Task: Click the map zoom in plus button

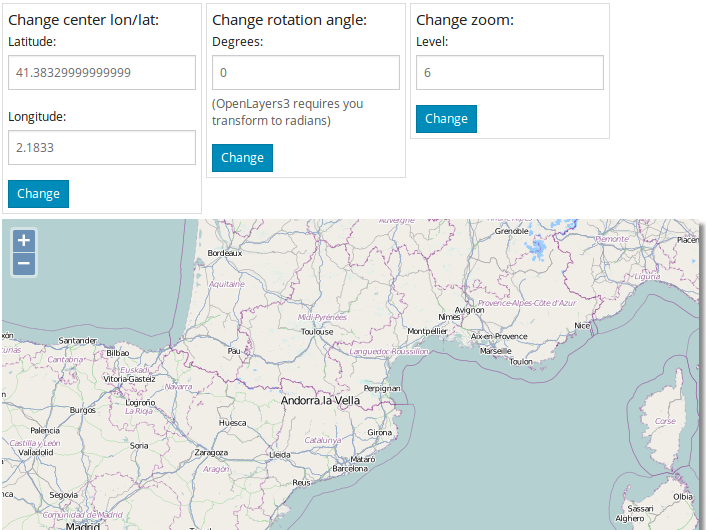Action: click(x=25, y=240)
